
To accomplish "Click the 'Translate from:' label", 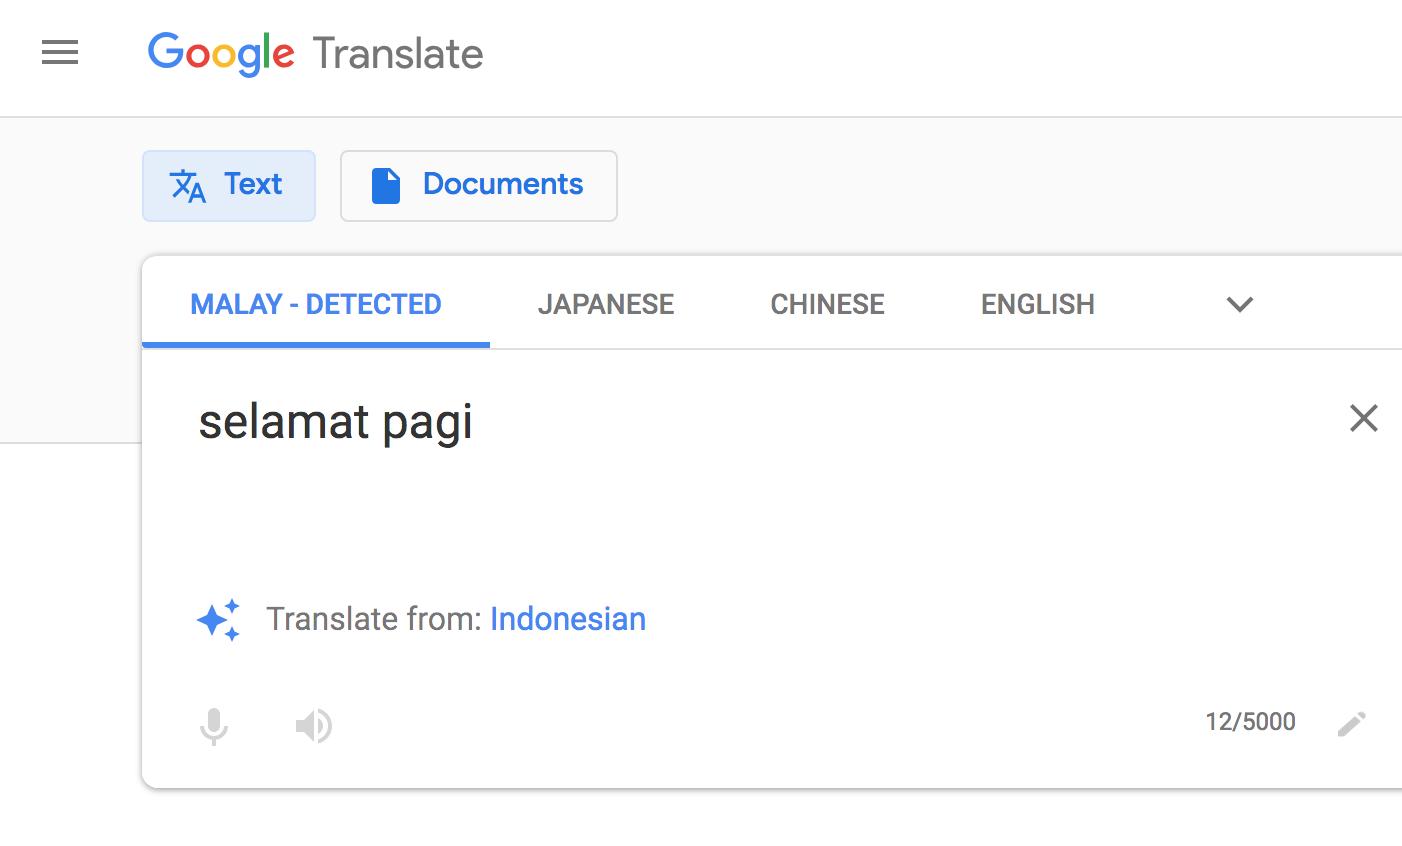I will click(374, 619).
